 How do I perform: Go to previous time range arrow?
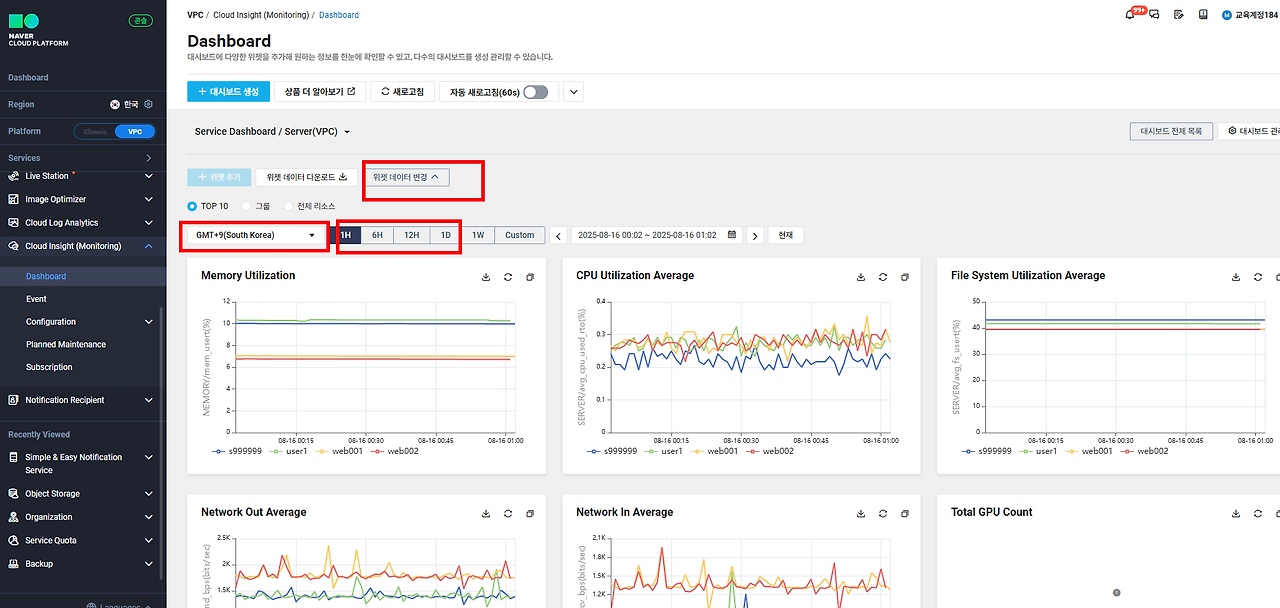coord(560,236)
